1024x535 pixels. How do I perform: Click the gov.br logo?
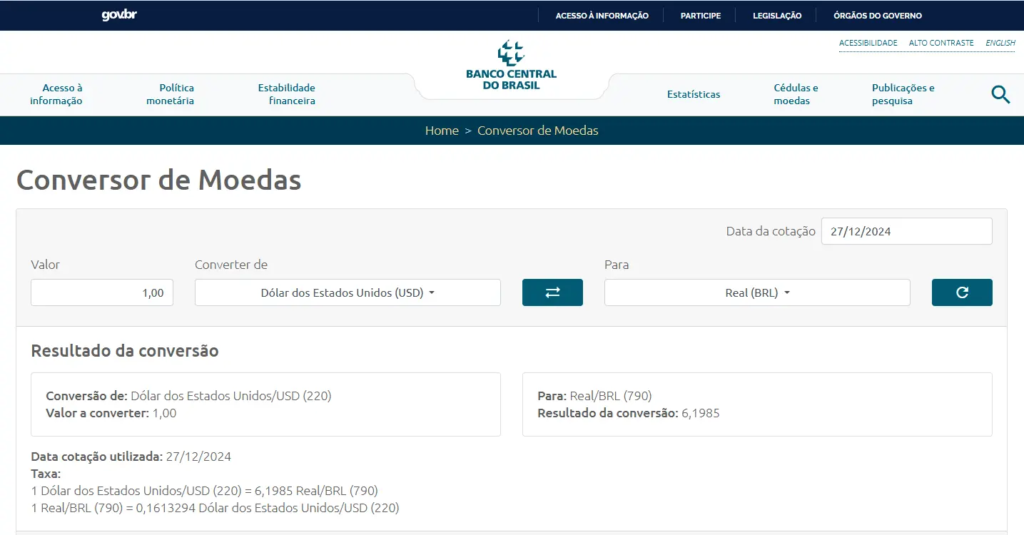pos(119,15)
